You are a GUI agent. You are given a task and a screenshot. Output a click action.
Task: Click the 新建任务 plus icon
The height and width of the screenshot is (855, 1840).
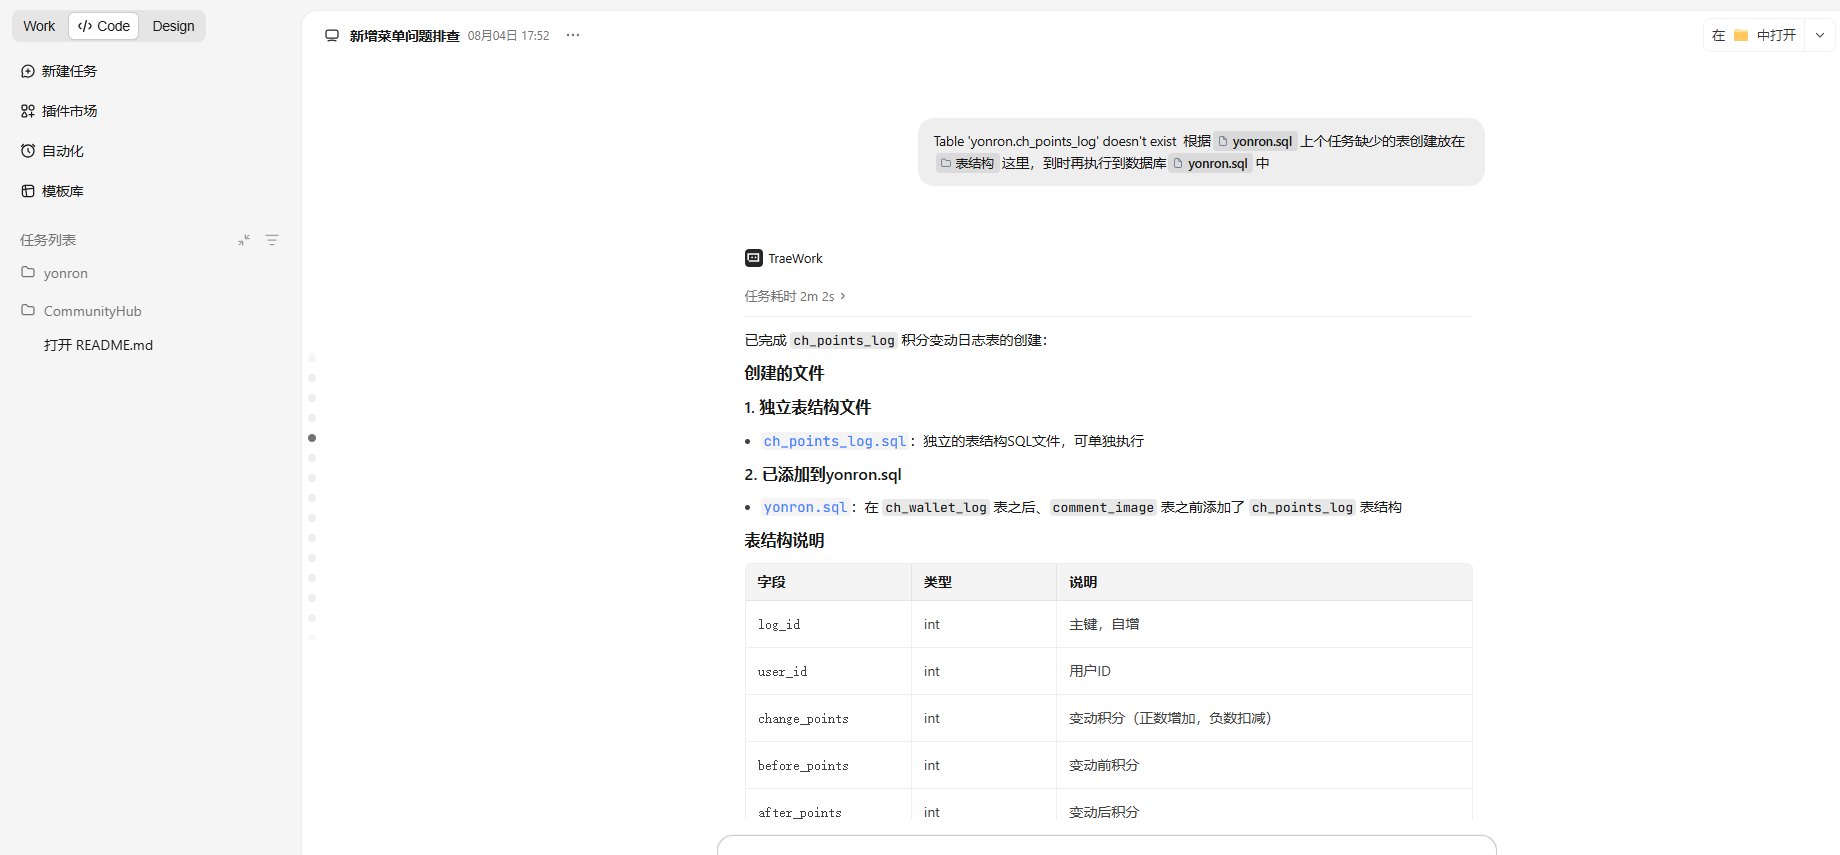point(28,71)
